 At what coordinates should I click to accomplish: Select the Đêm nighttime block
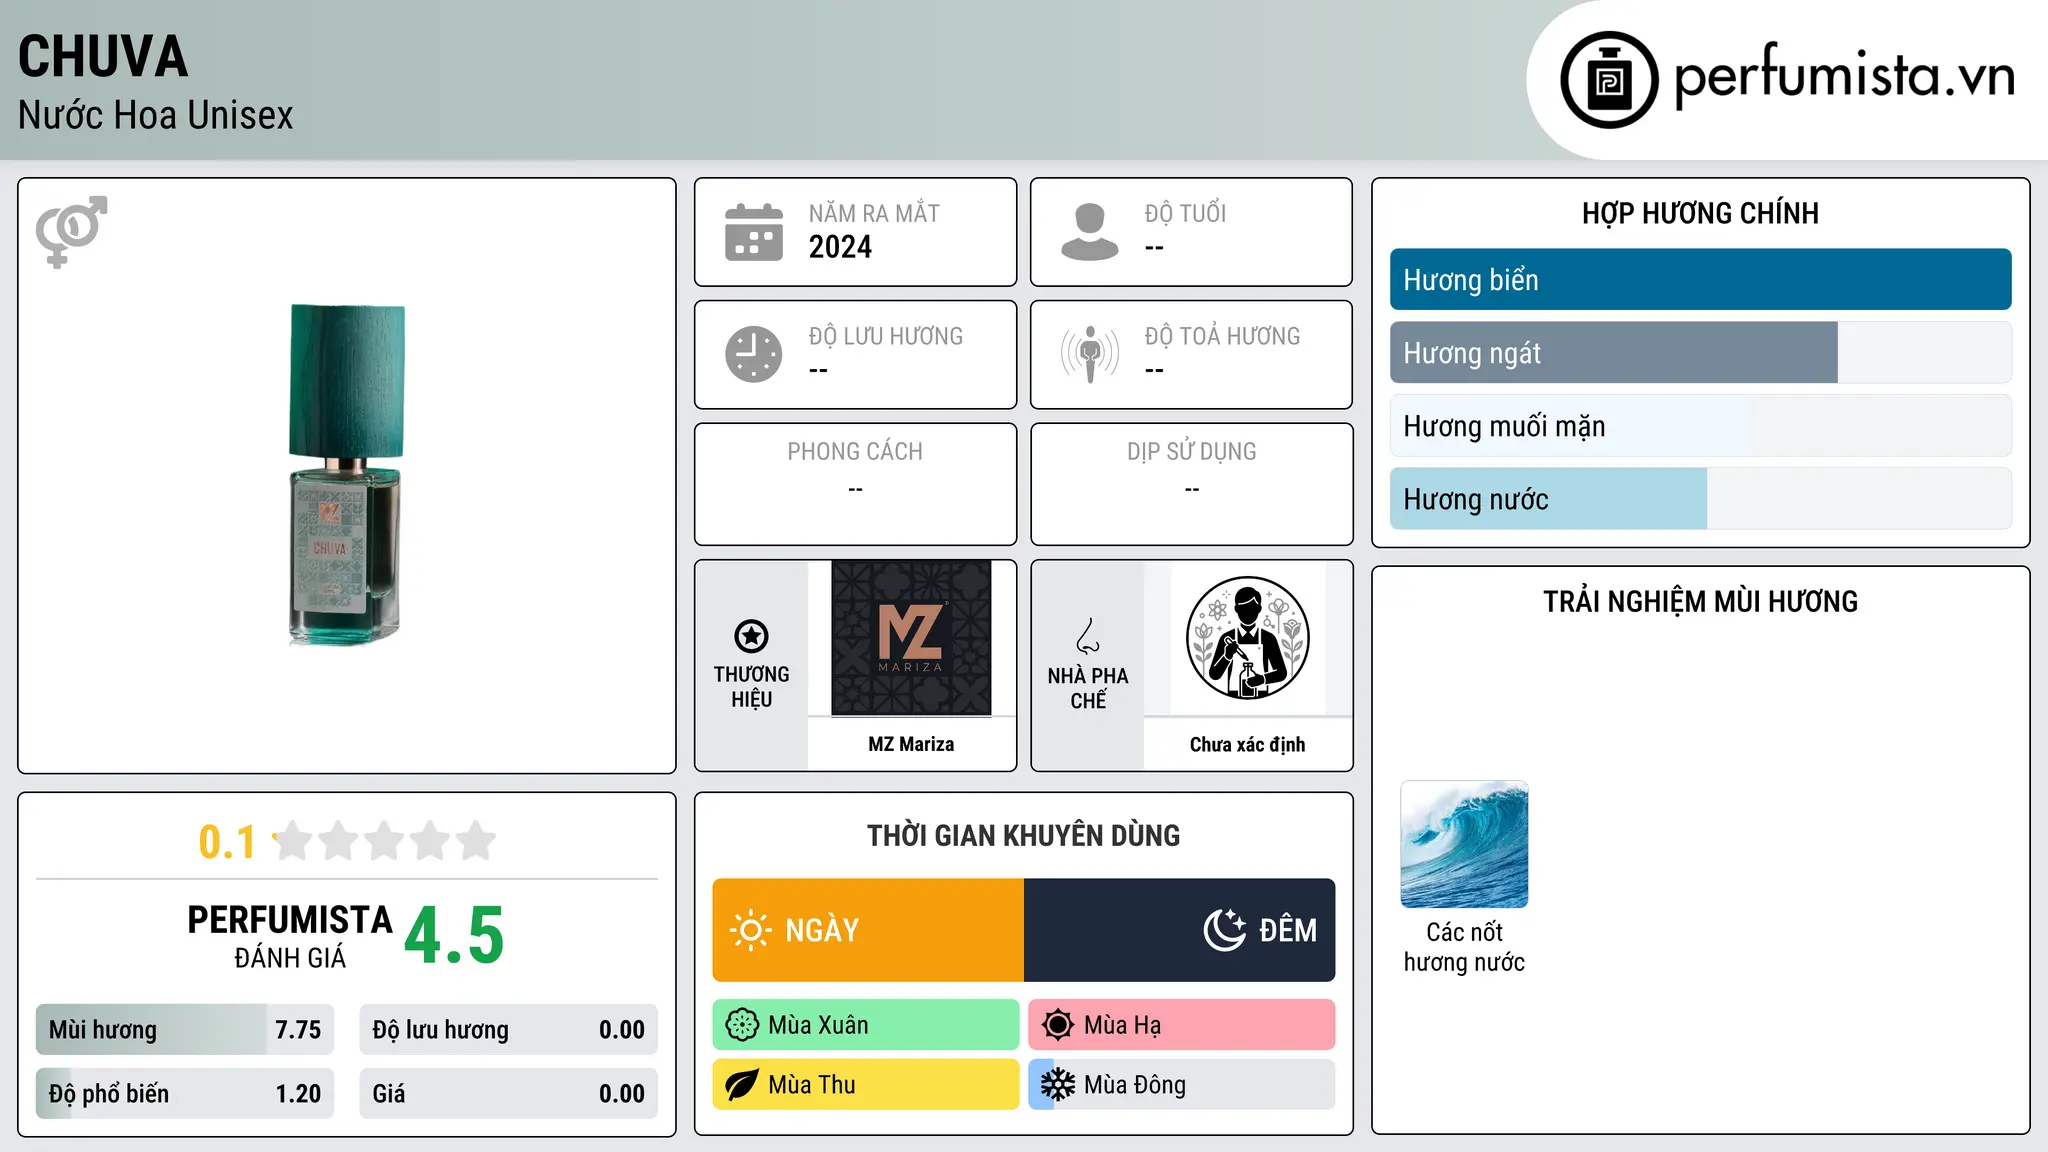click(1180, 930)
